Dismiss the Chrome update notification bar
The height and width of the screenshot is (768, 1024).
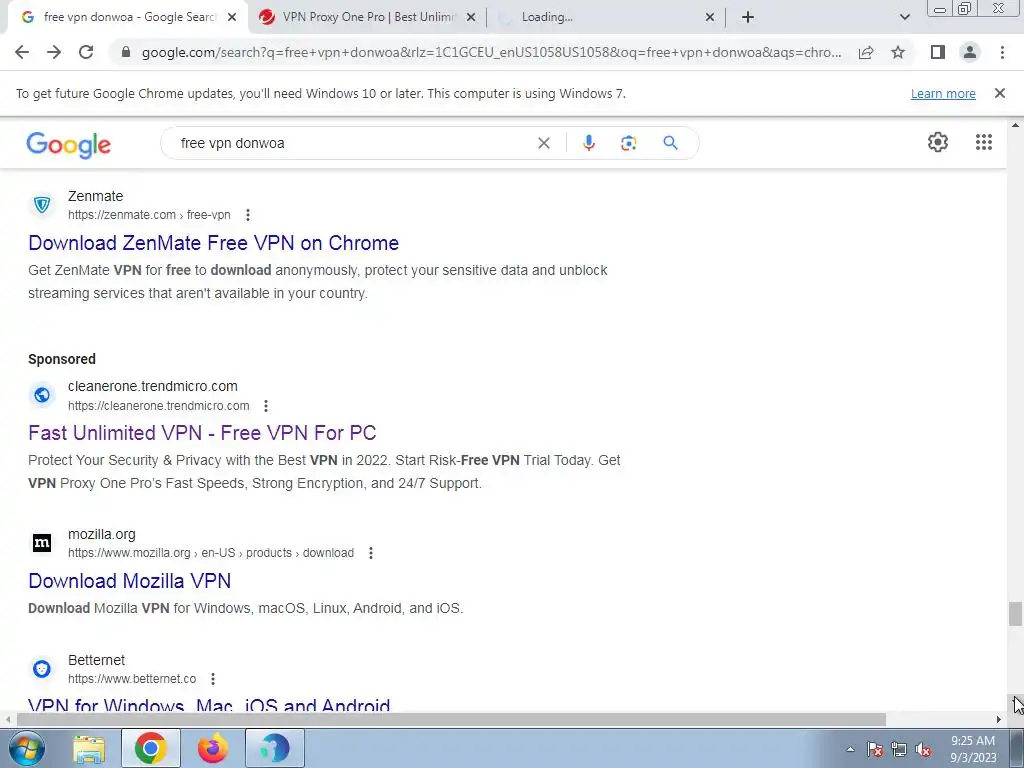(1000, 93)
